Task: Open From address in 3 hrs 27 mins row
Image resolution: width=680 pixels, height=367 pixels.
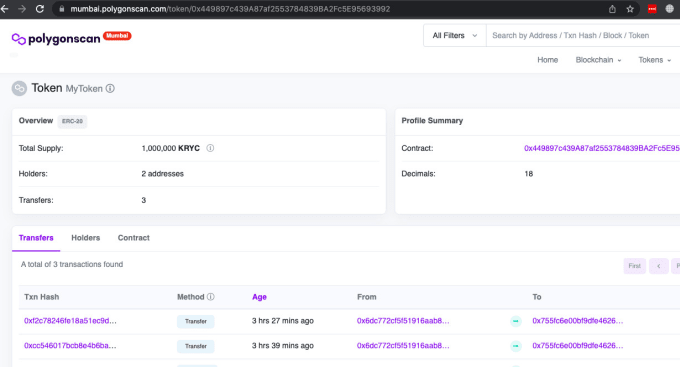Action: (x=403, y=321)
